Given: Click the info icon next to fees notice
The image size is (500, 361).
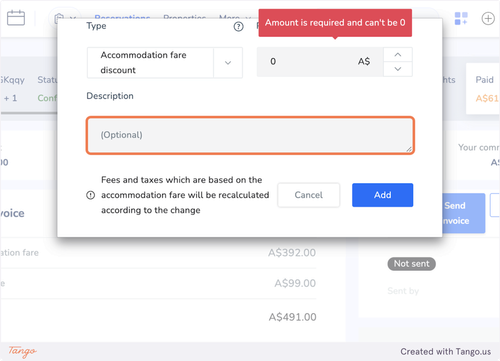Looking at the screenshot, I should [91, 195].
